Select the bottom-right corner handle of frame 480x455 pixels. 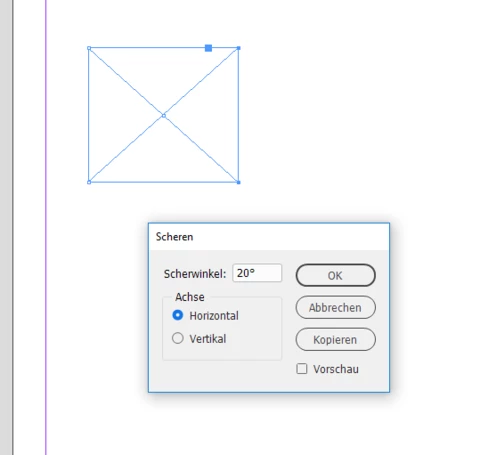[x=238, y=182]
